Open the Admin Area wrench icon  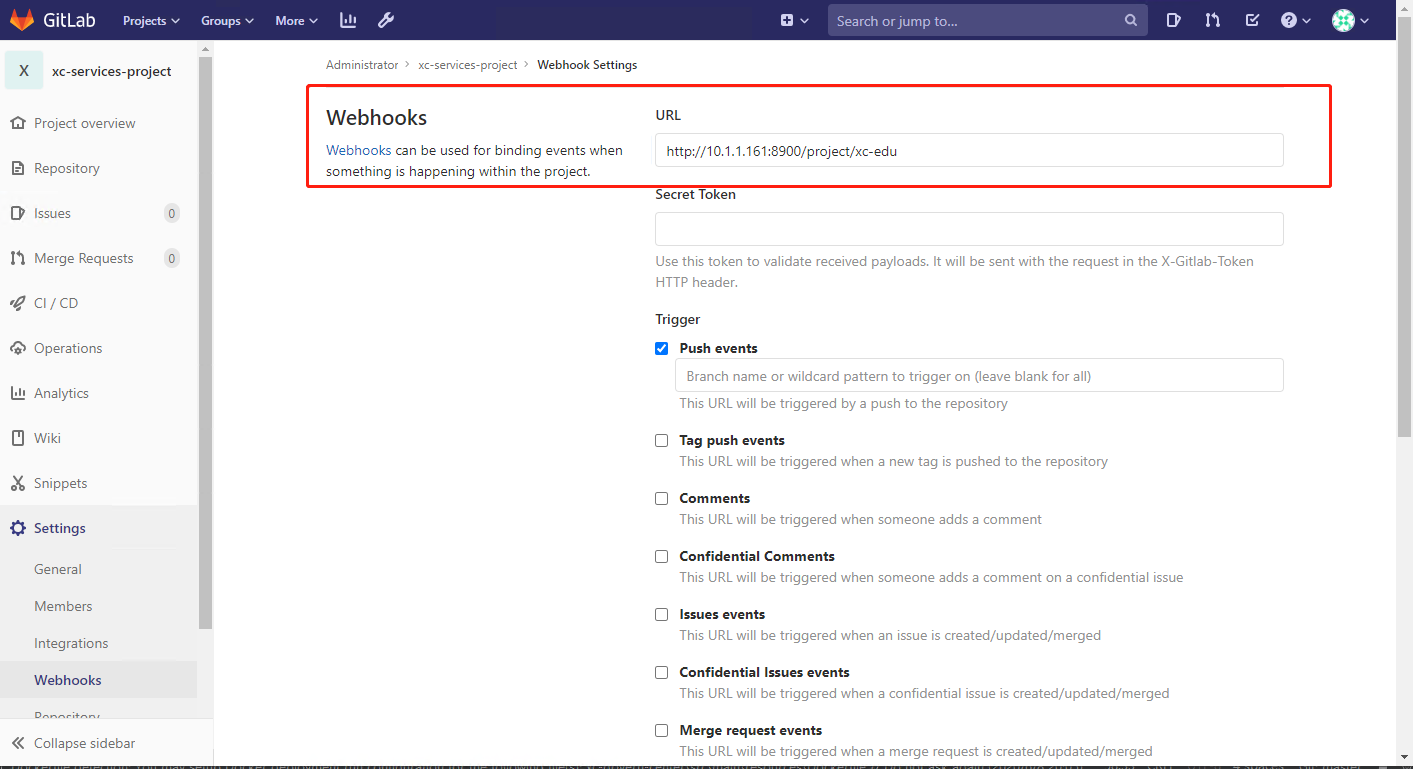click(386, 20)
